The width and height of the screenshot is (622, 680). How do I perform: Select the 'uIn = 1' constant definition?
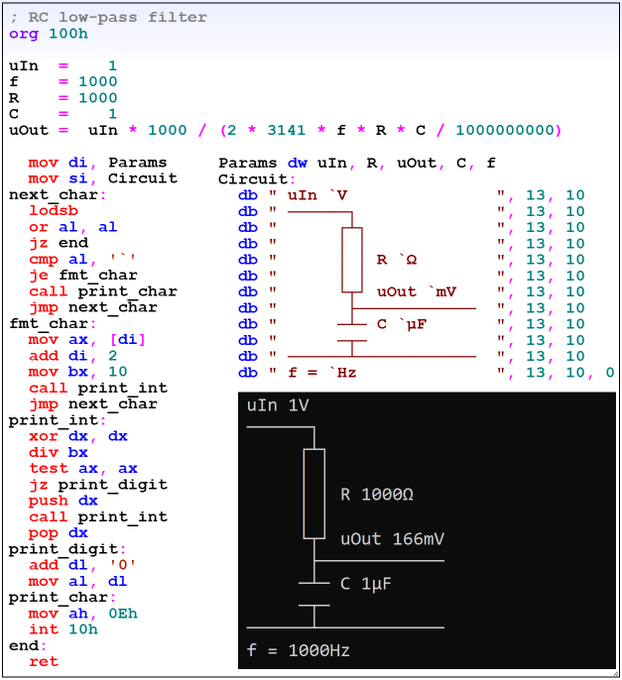[x=63, y=66]
